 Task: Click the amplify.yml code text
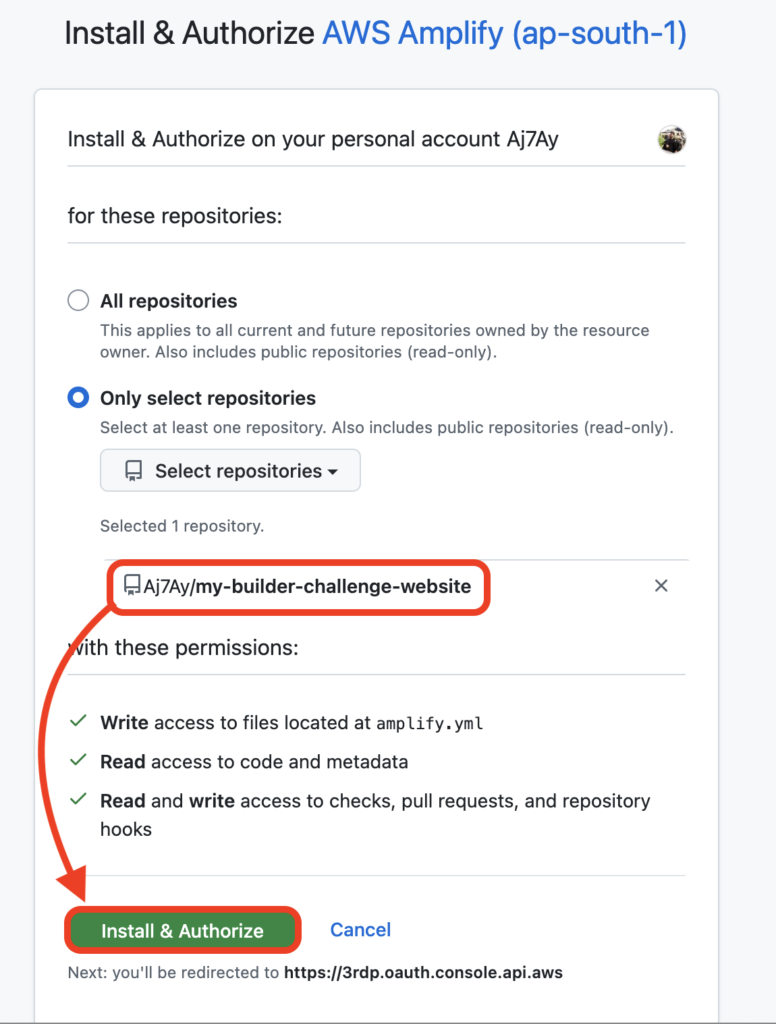pyautogui.click(x=430, y=724)
